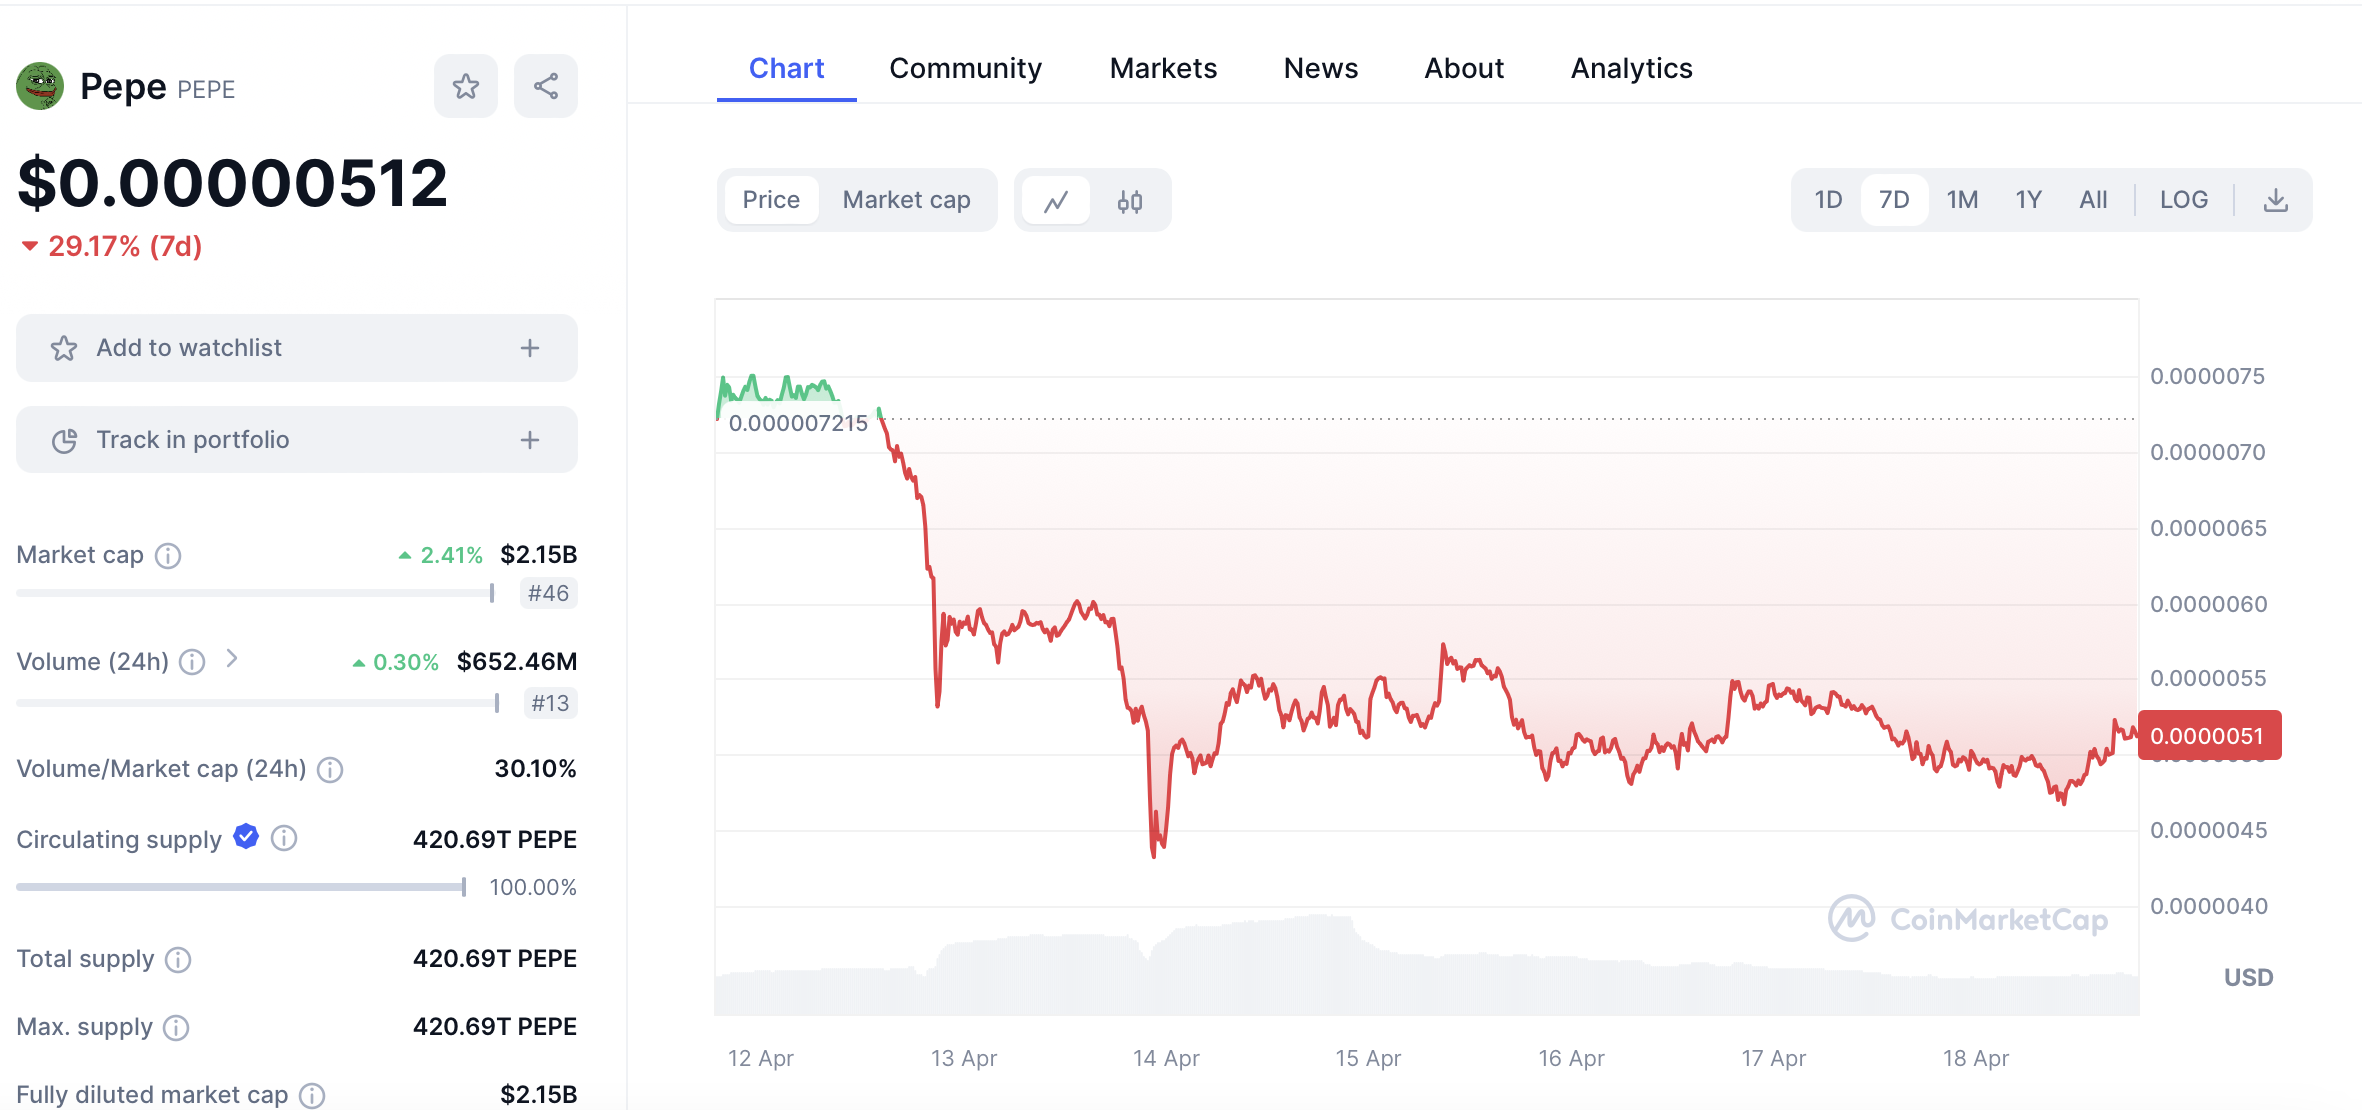Switch to candlestick chart view icon
The height and width of the screenshot is (1110, 2362).
click(1130, 201)
